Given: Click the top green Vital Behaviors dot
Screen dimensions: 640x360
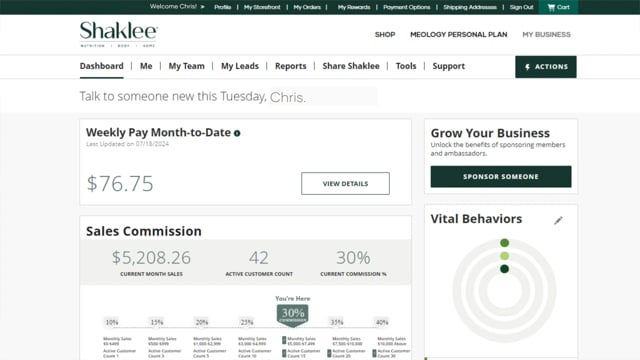Looking at the screenshot, I should point(504,243).
